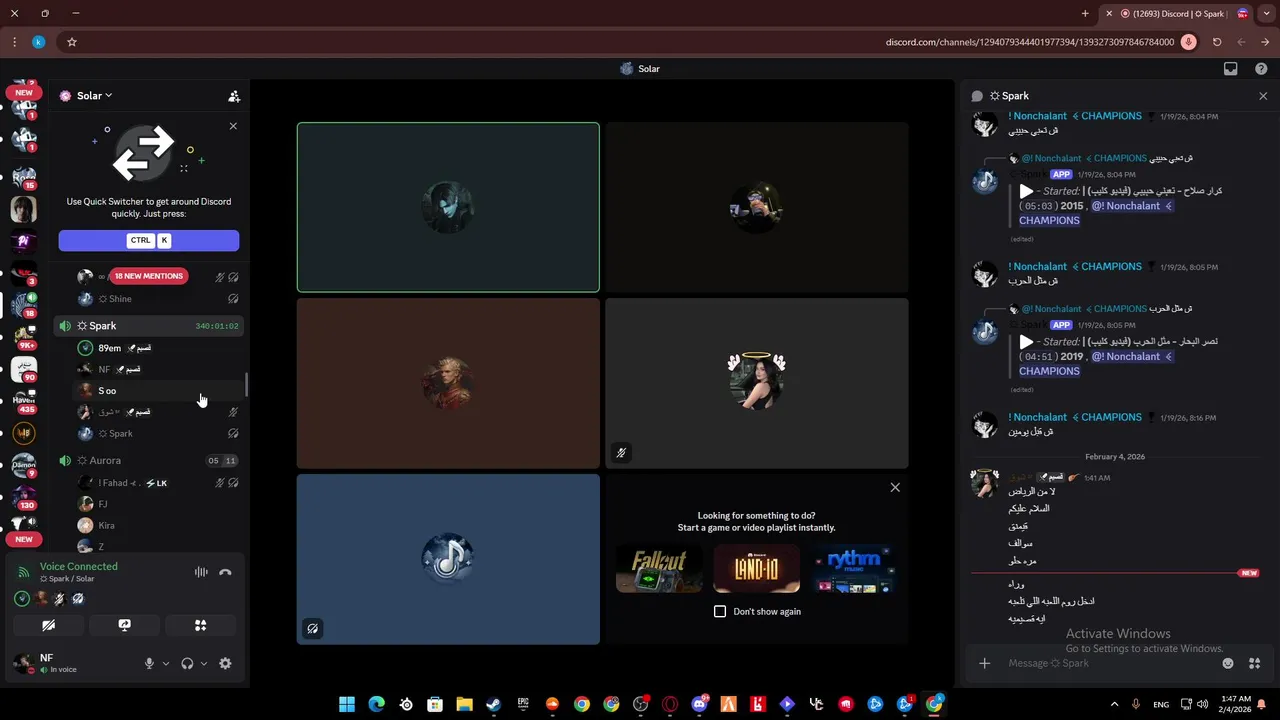This screenshot has height=720, width=1280.
Task: Grab the channel list scrollbar
Action: (246, 385)
